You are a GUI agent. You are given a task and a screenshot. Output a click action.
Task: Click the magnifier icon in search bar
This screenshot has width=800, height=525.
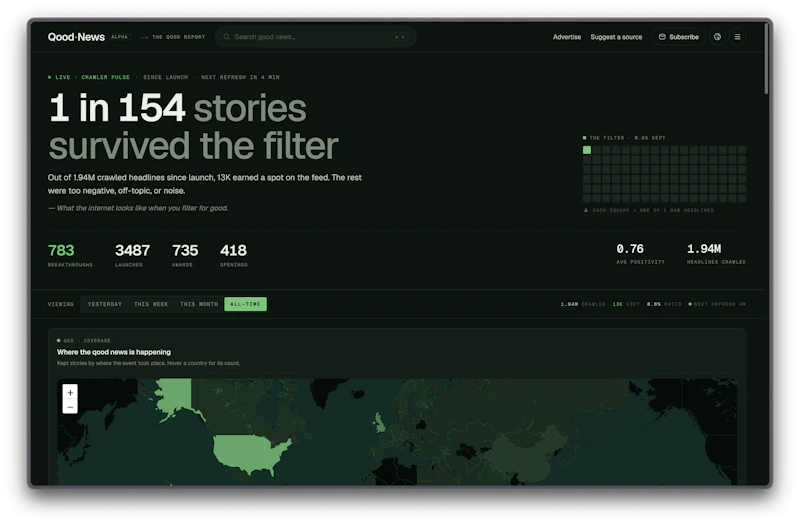tap(227, 37)
